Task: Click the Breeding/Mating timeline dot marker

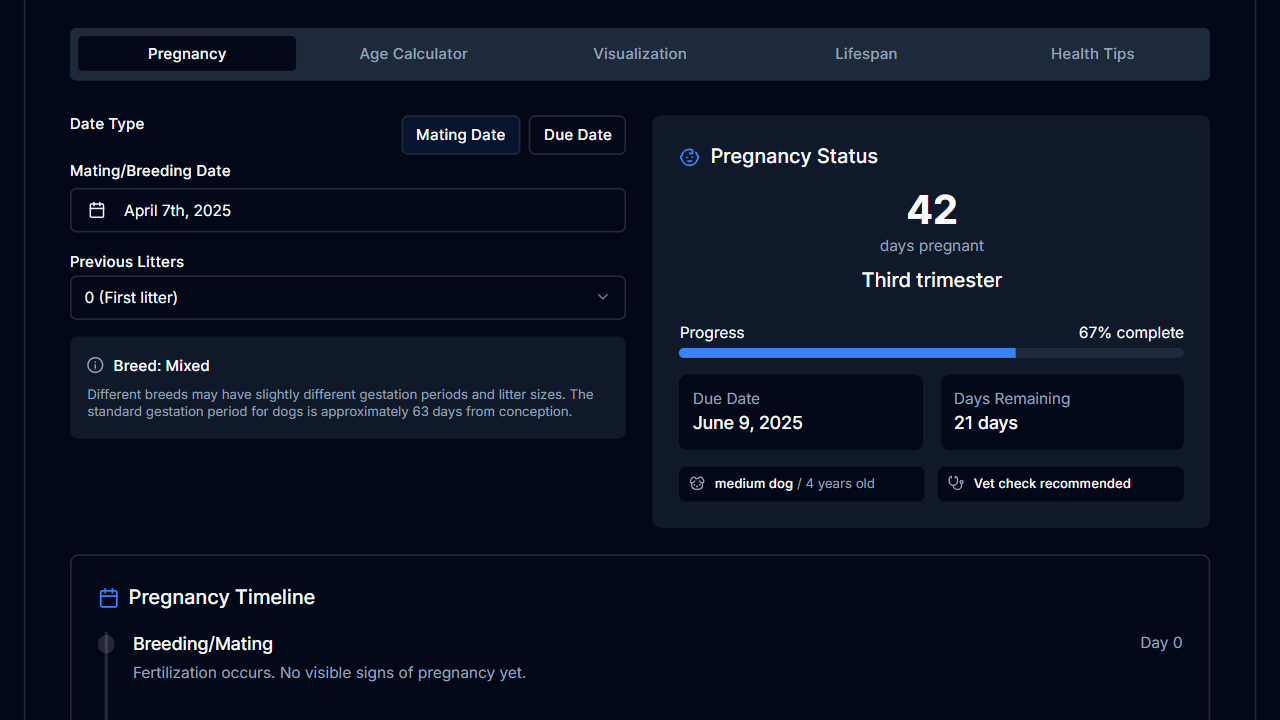Action: click(x=106, y=644)
